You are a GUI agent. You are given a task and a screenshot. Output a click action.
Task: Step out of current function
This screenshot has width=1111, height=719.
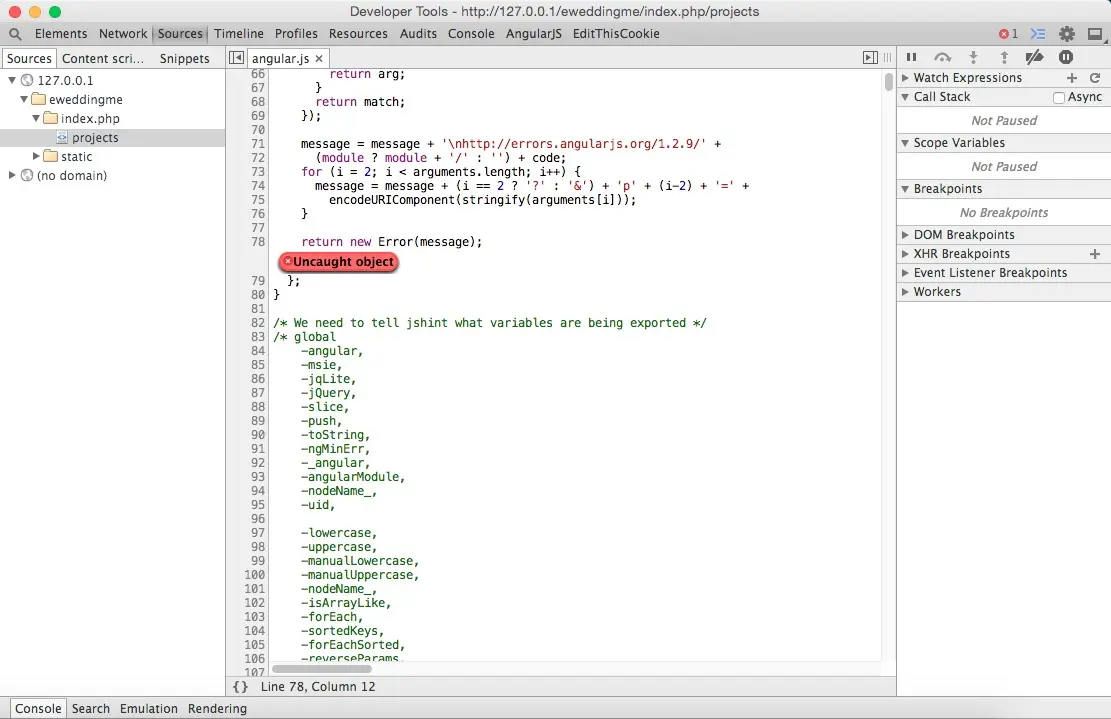pos(1004,57)
